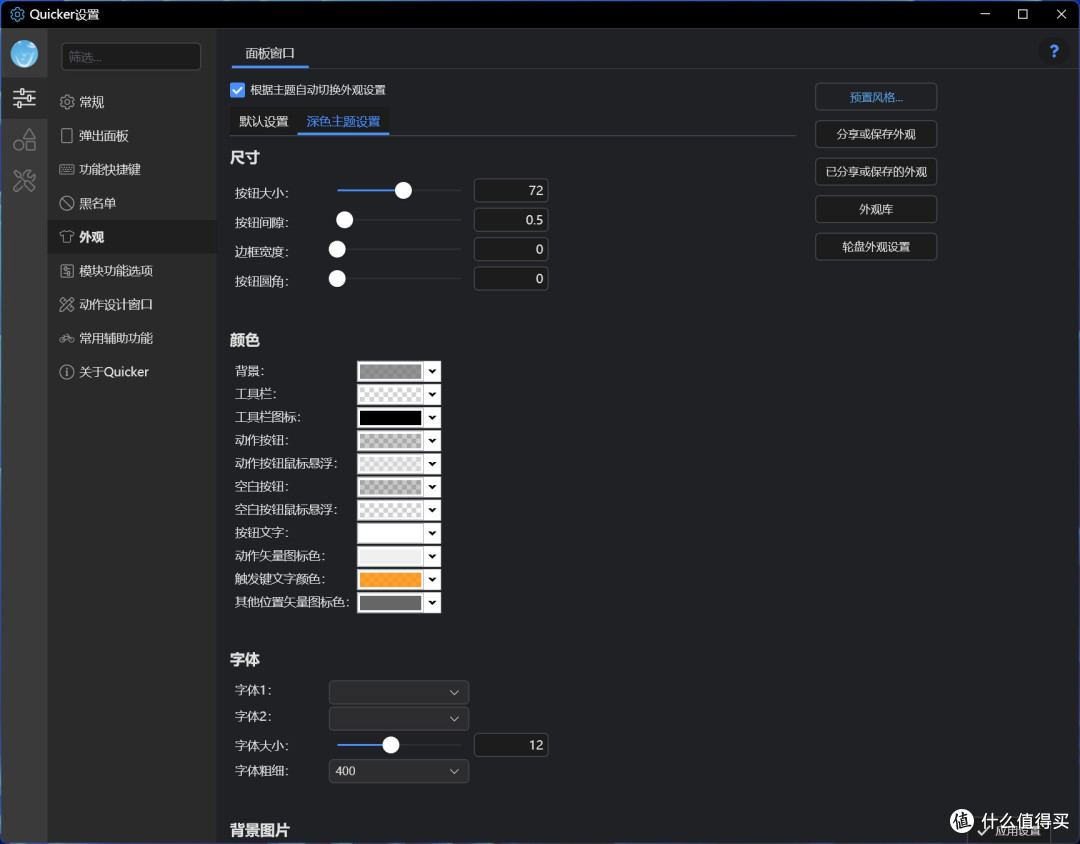Switch to the 默认设置 tab

pyautogui.click(x=264, y=122)
